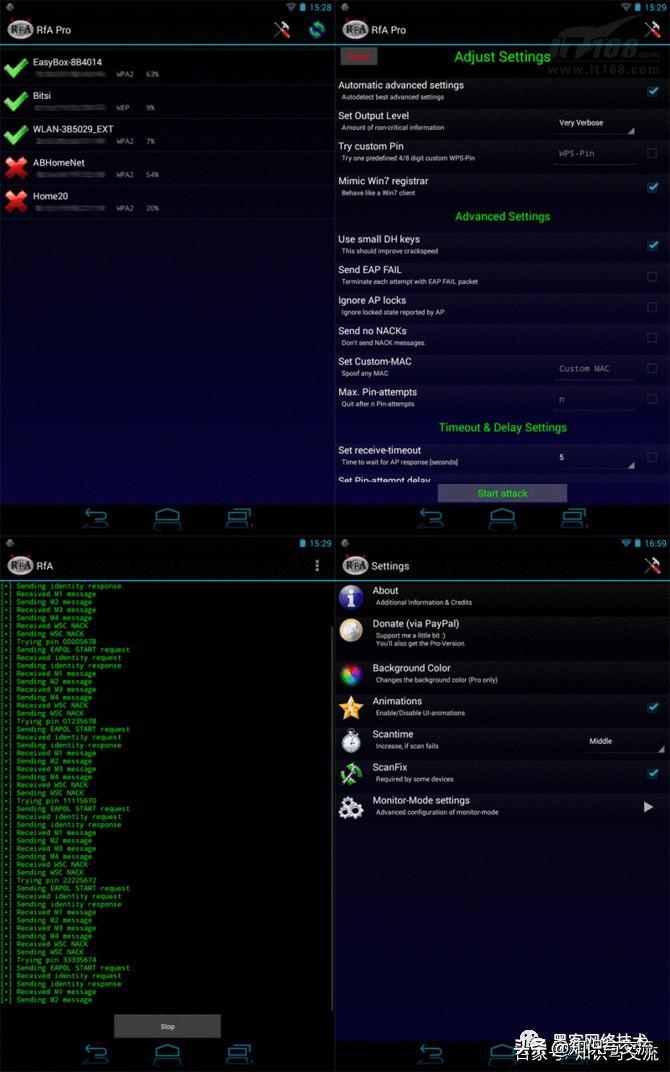Tap Home nav under the Stop button

pos(168,1053)
